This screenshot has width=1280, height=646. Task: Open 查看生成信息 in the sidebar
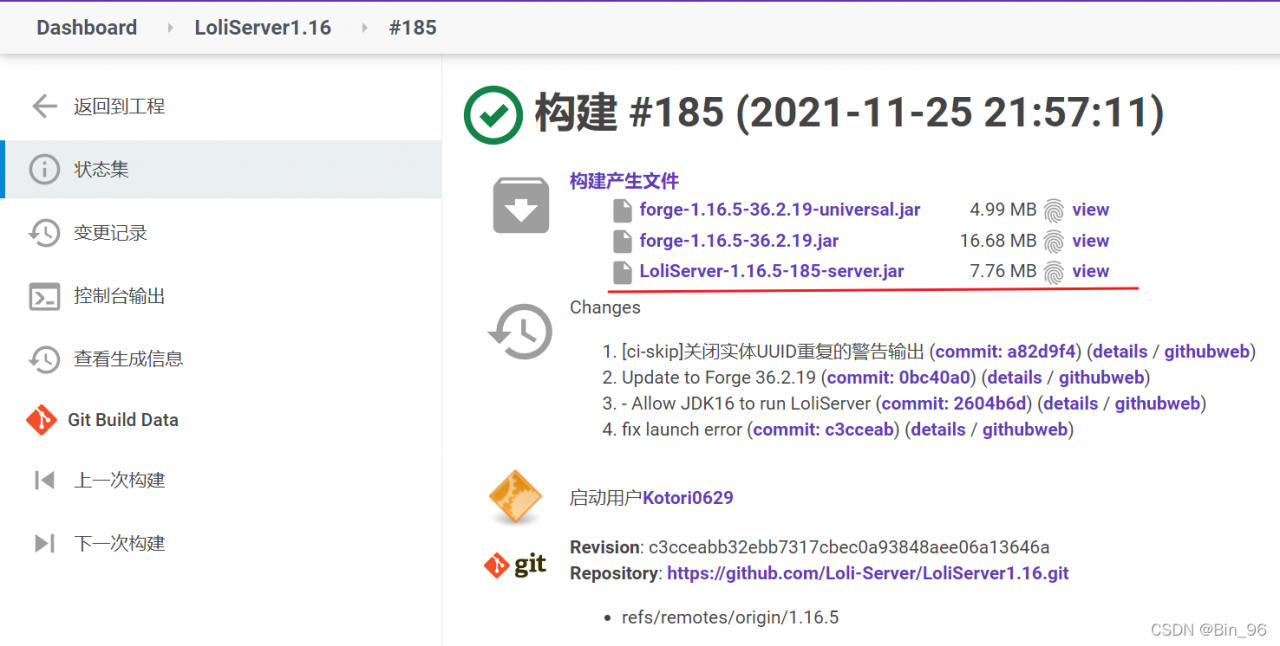click(x=128, y=359)
